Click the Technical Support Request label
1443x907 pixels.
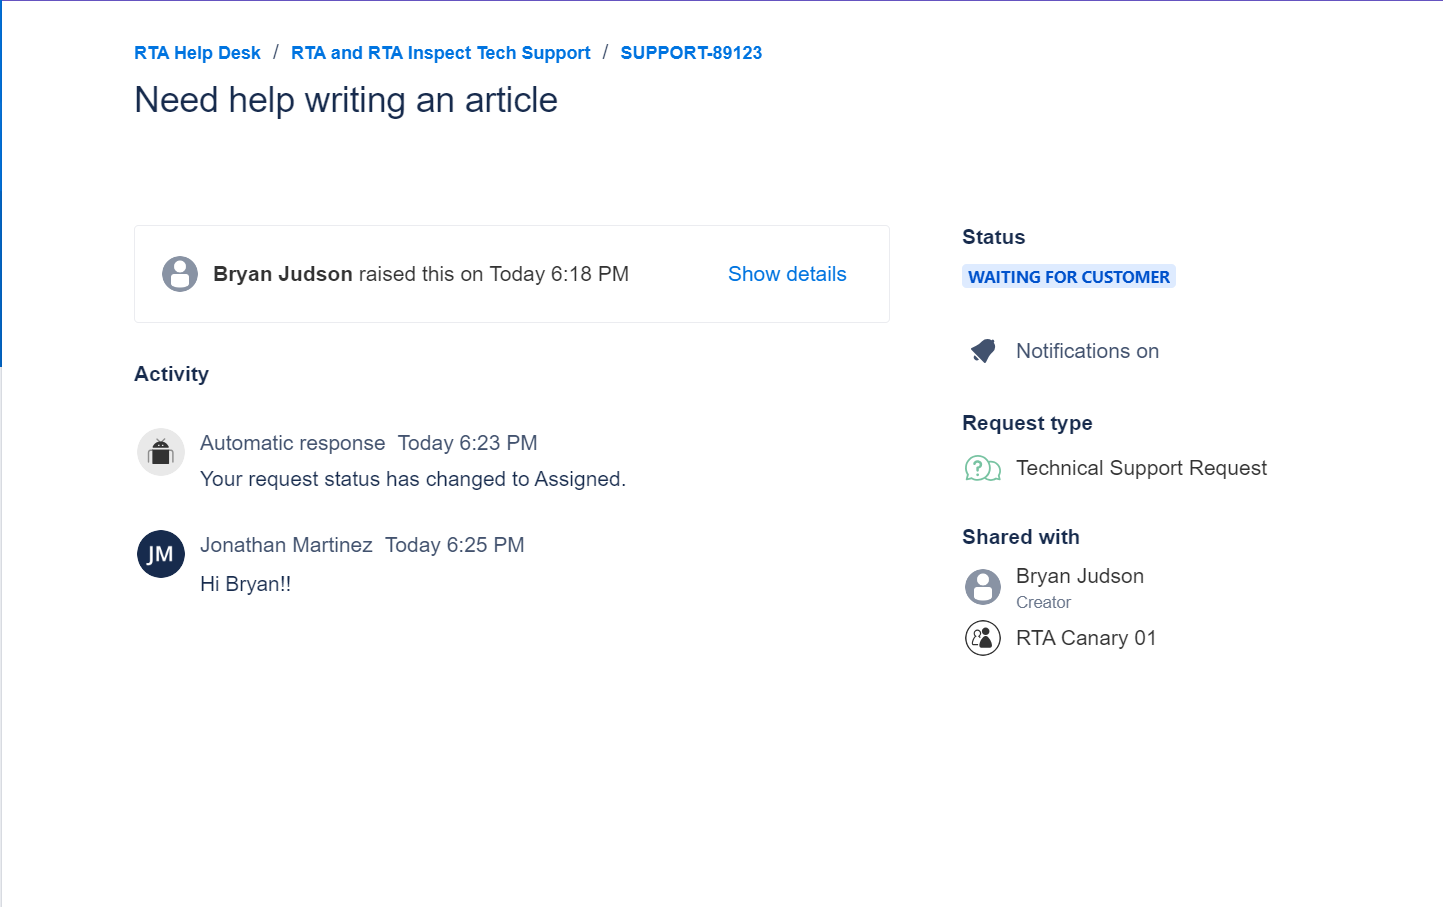click(1141, 468)
